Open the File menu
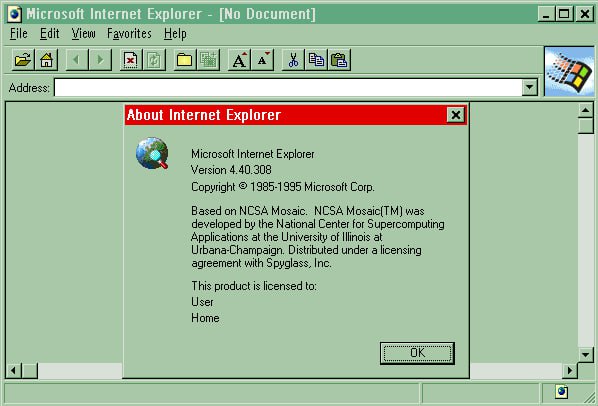The width and height of the screenshot is (598, 406). click(x=18, y=34)
